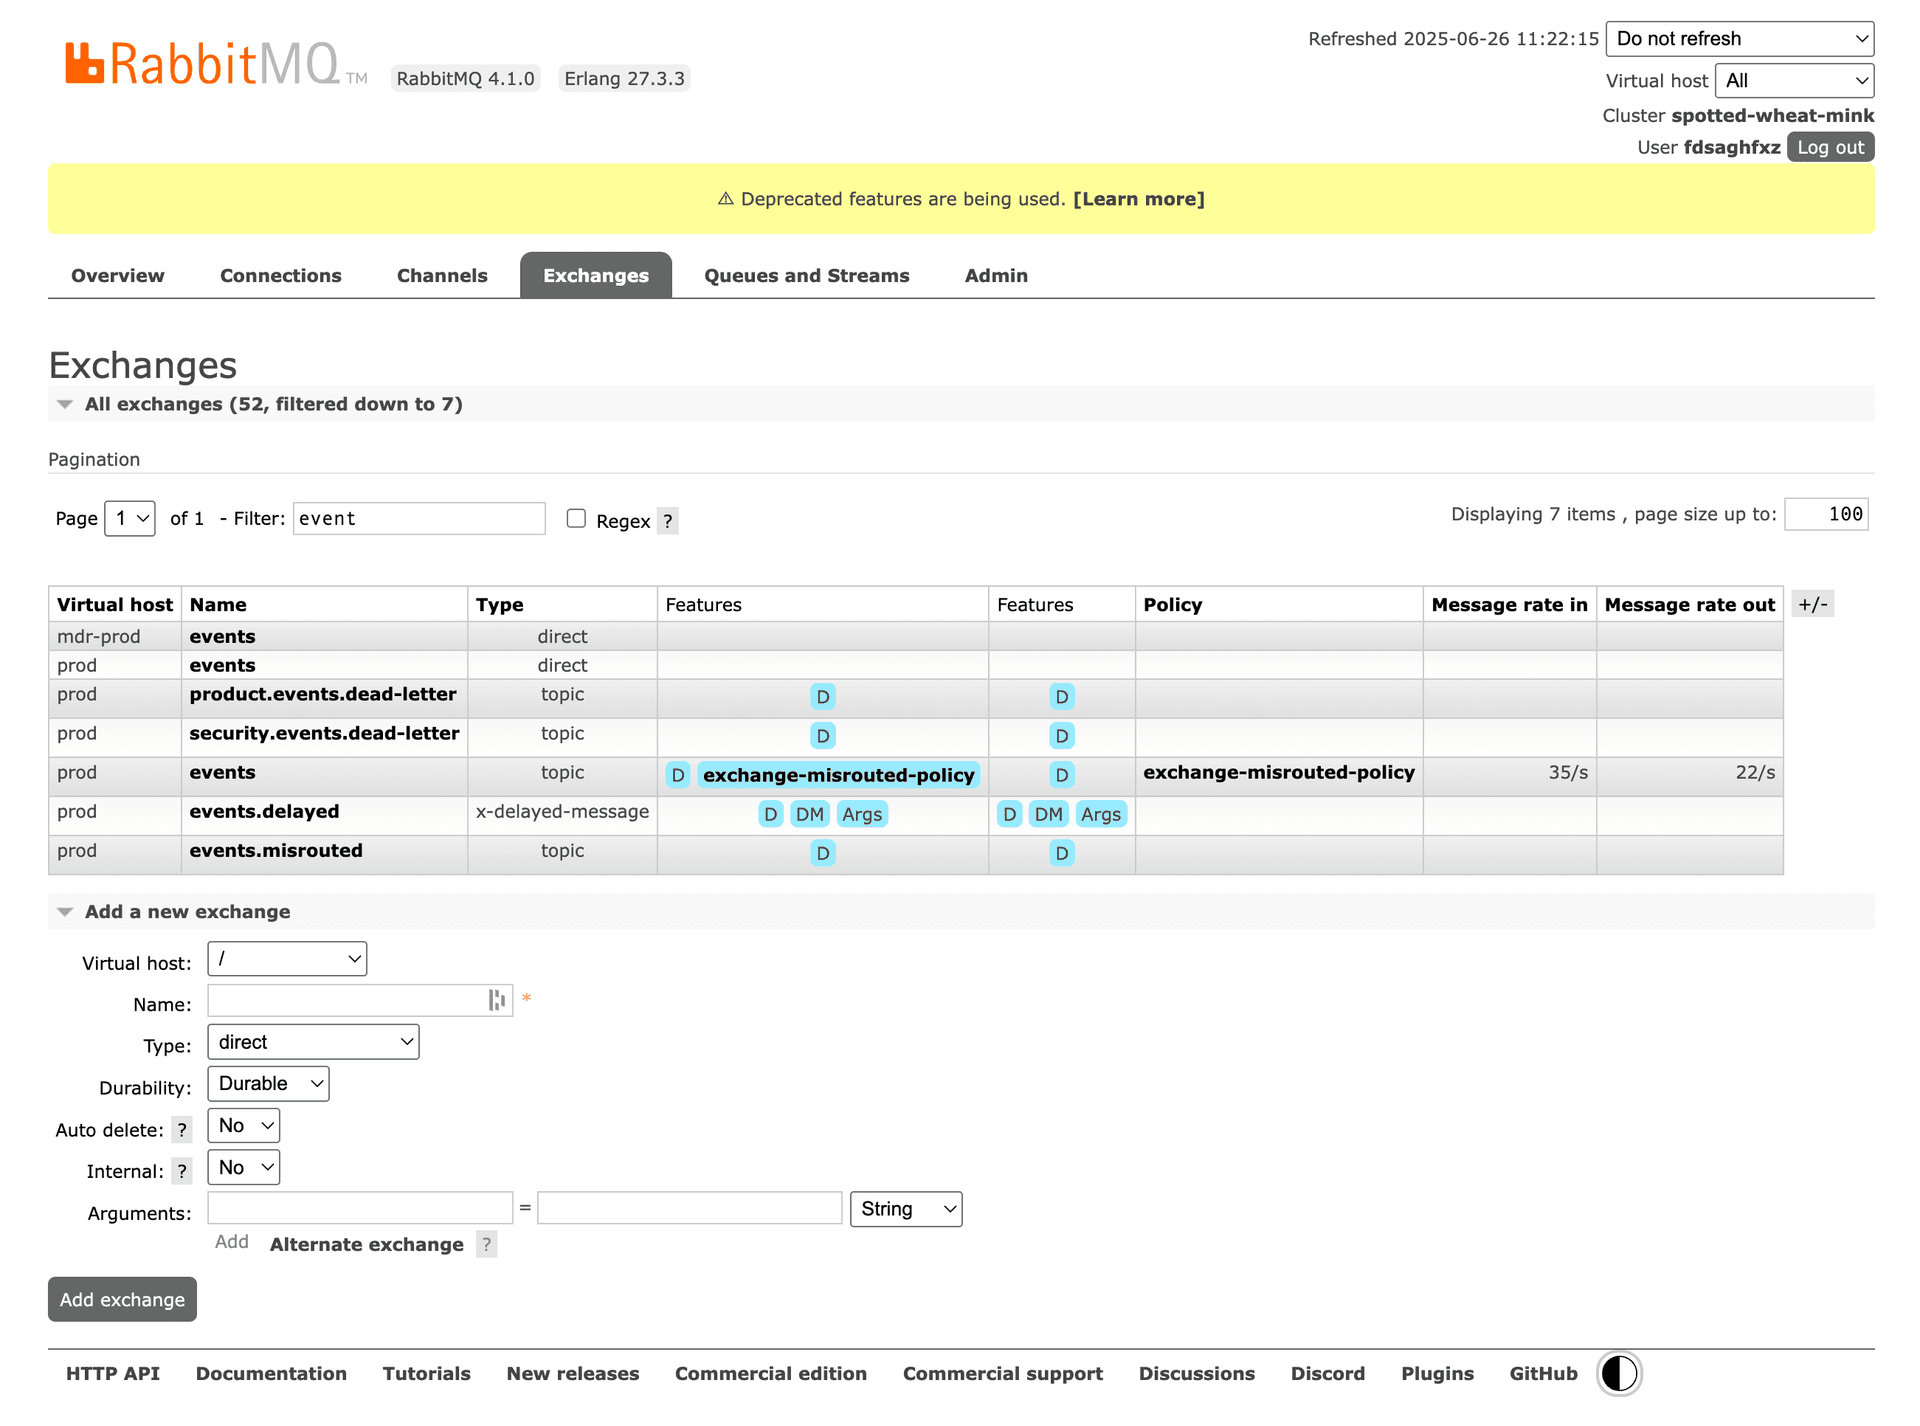The image size is (1920, 1426).
Task: Click the Auto delete help icon
Action: (182, 1130)
